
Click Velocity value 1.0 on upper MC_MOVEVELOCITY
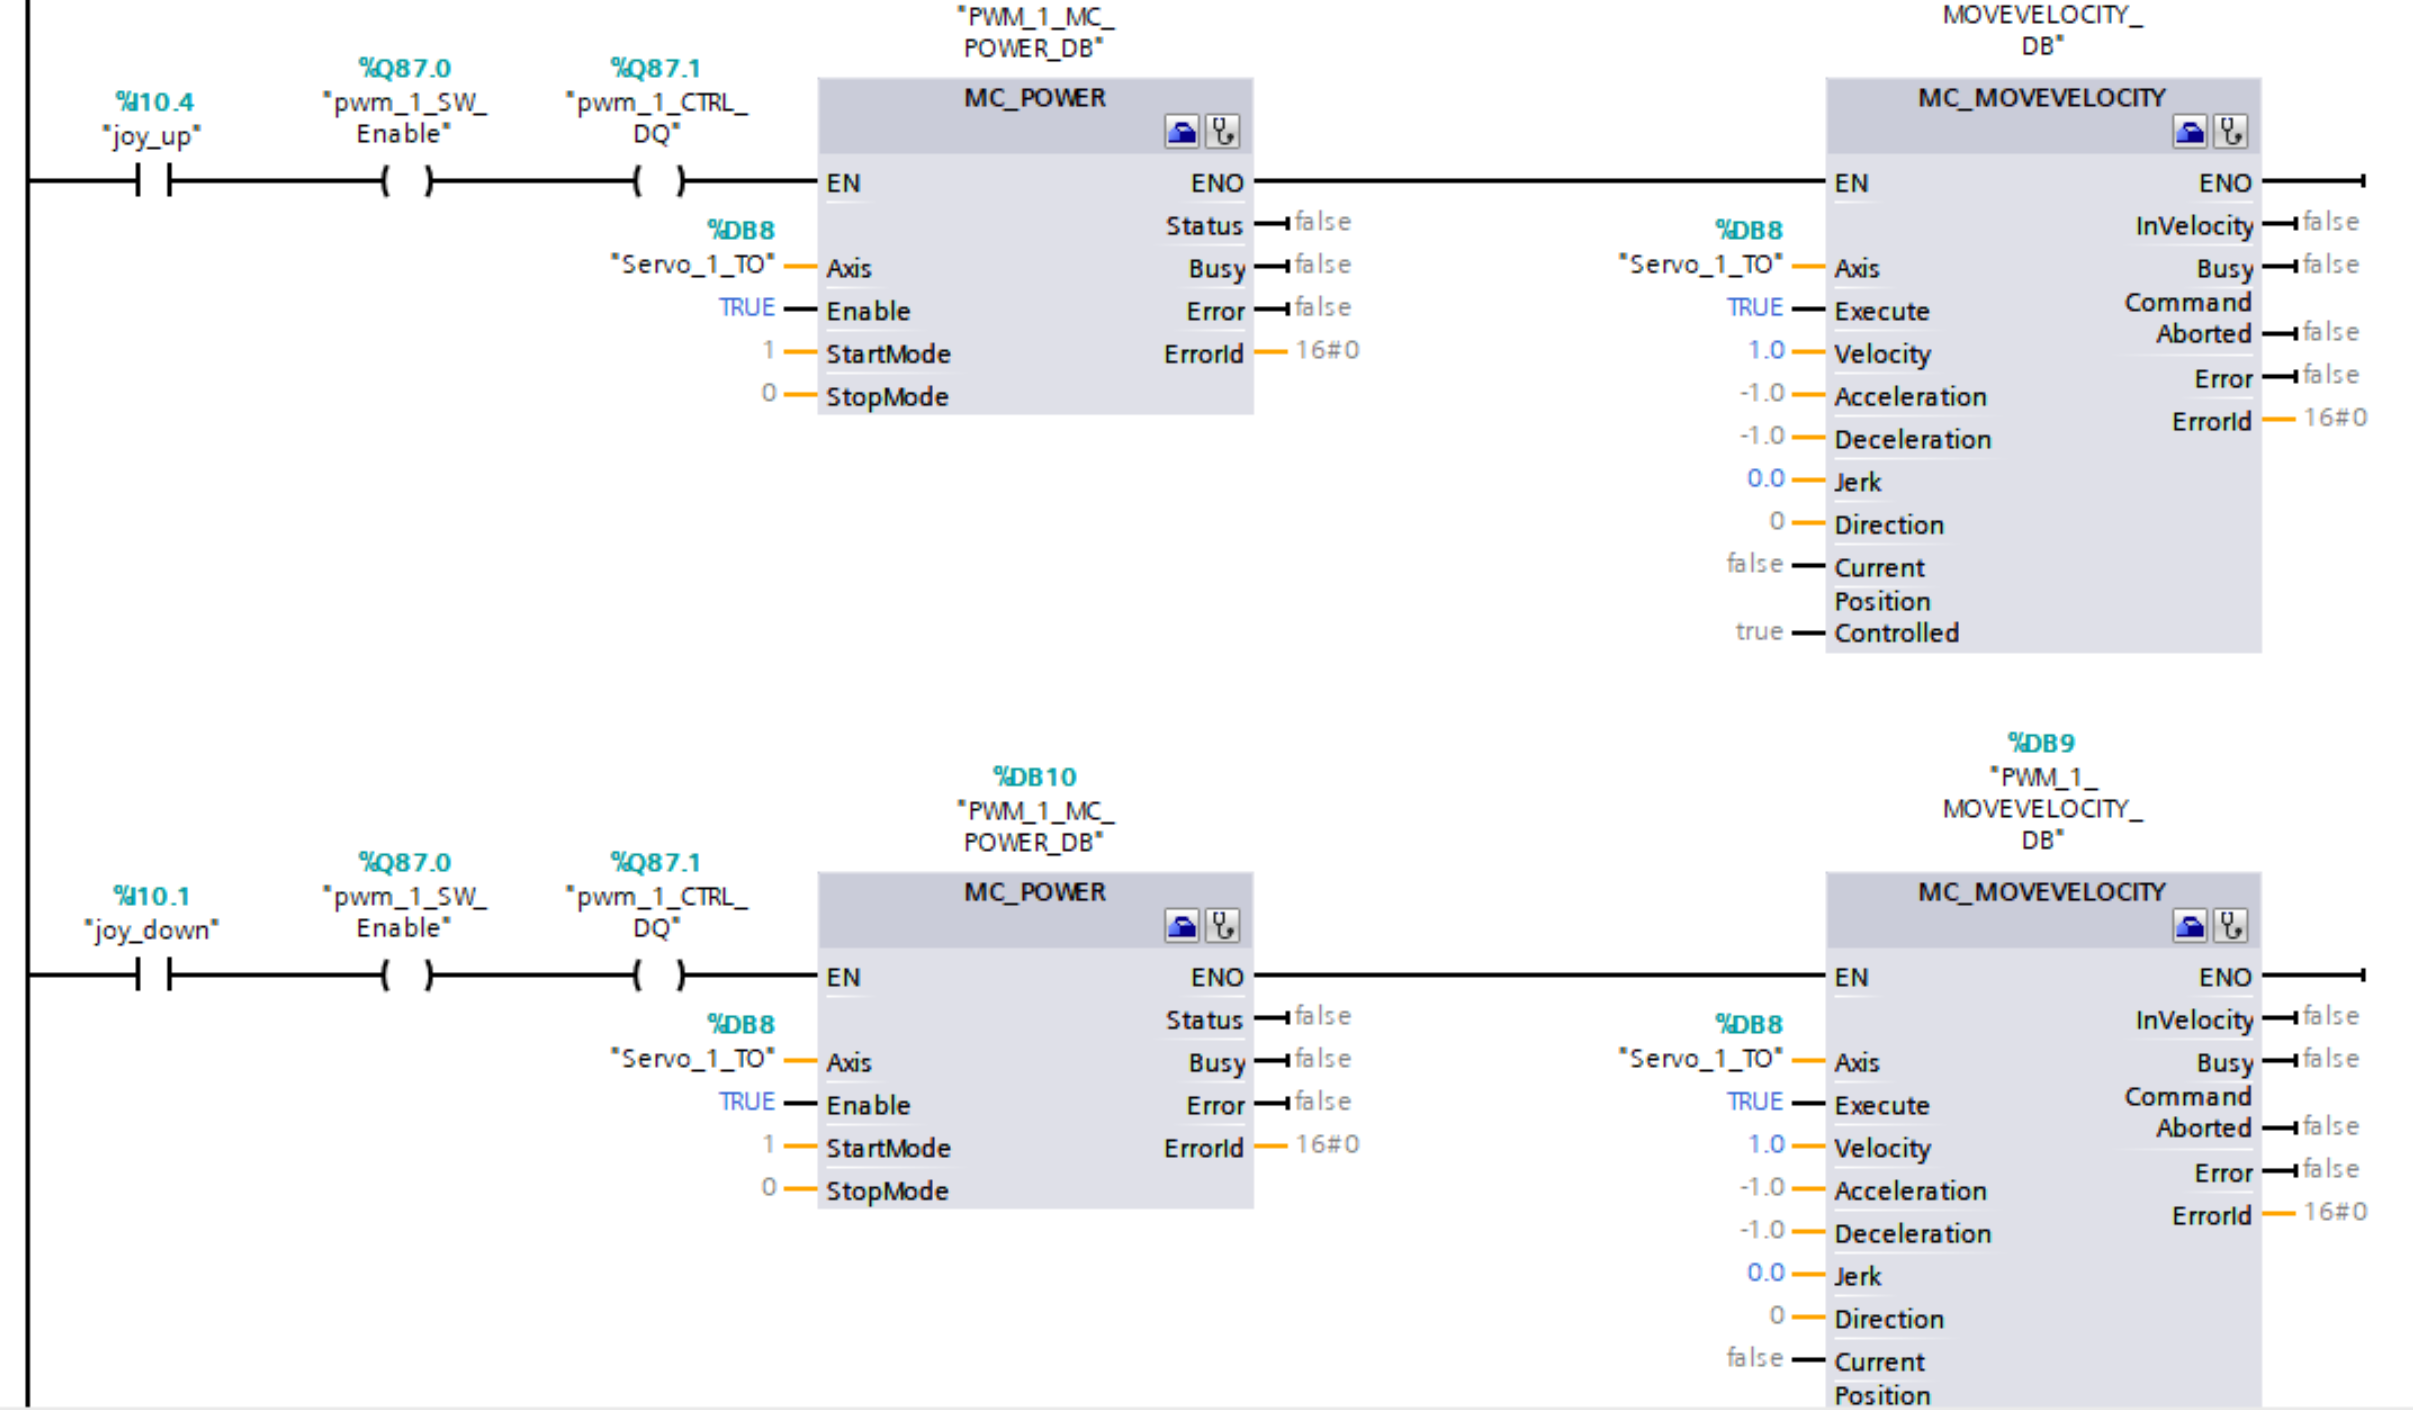tap(1765, 351)
